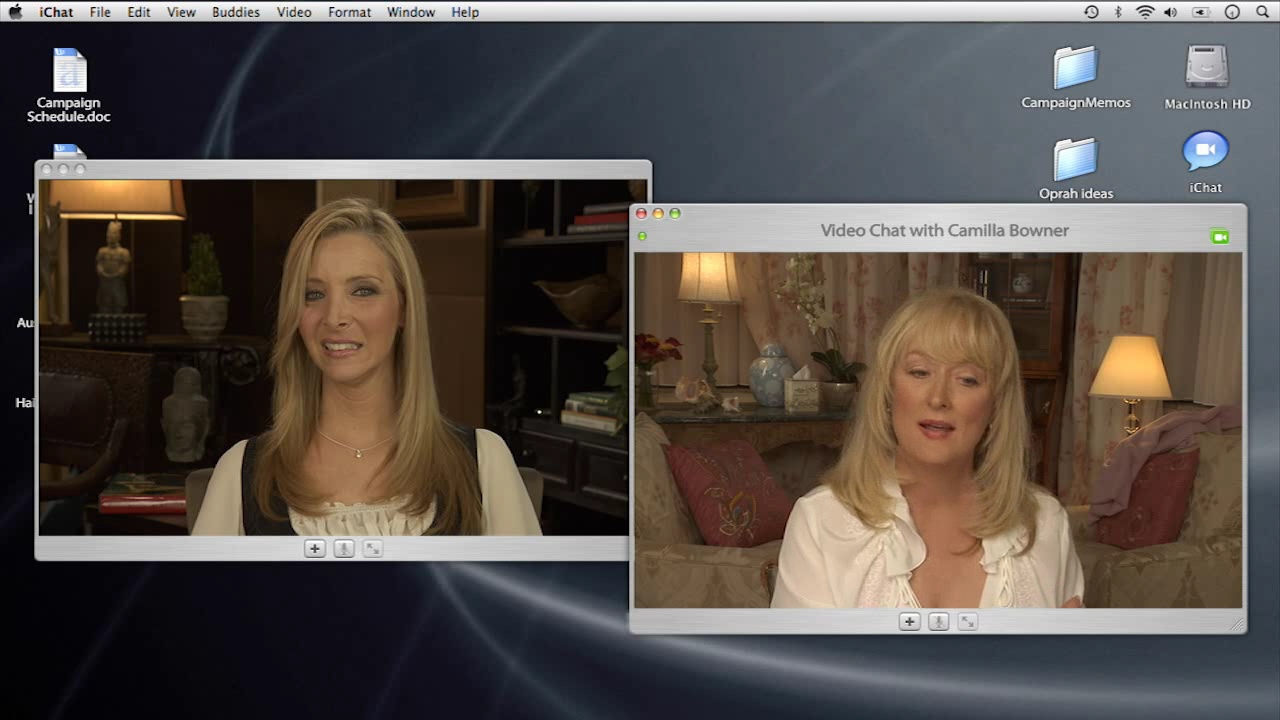Minimize the Camilla Bowner chat window
This screenshot has width=1280, height=720.
(658, 213)
